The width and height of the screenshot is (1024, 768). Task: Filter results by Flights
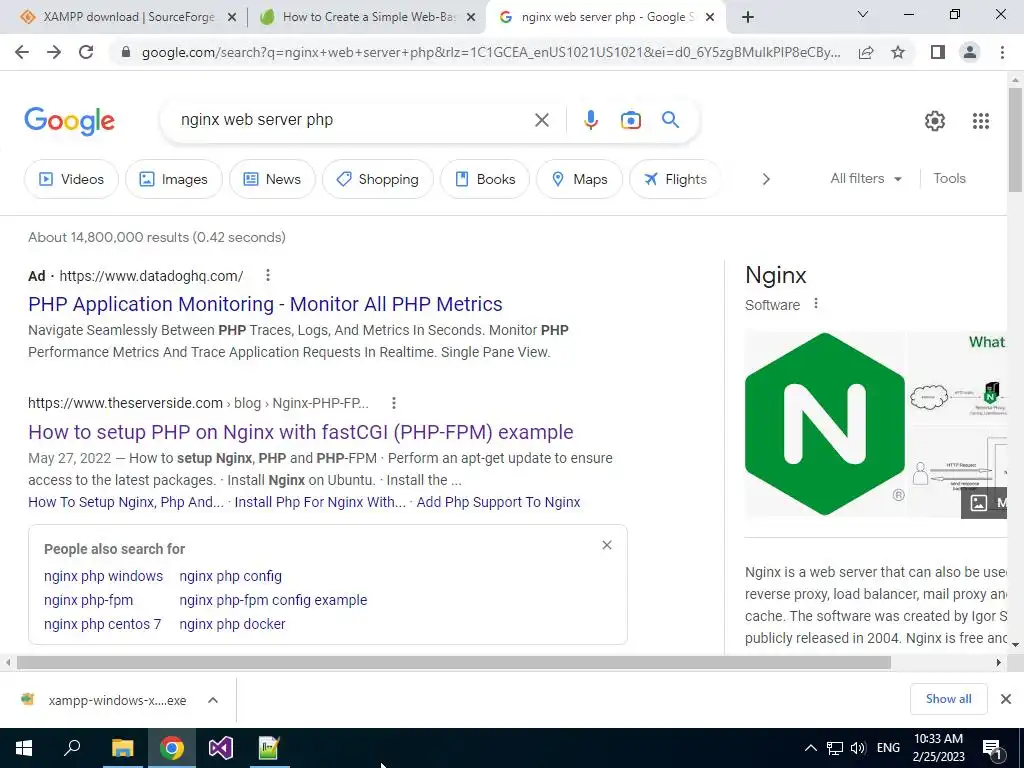[x=675, y=179]
